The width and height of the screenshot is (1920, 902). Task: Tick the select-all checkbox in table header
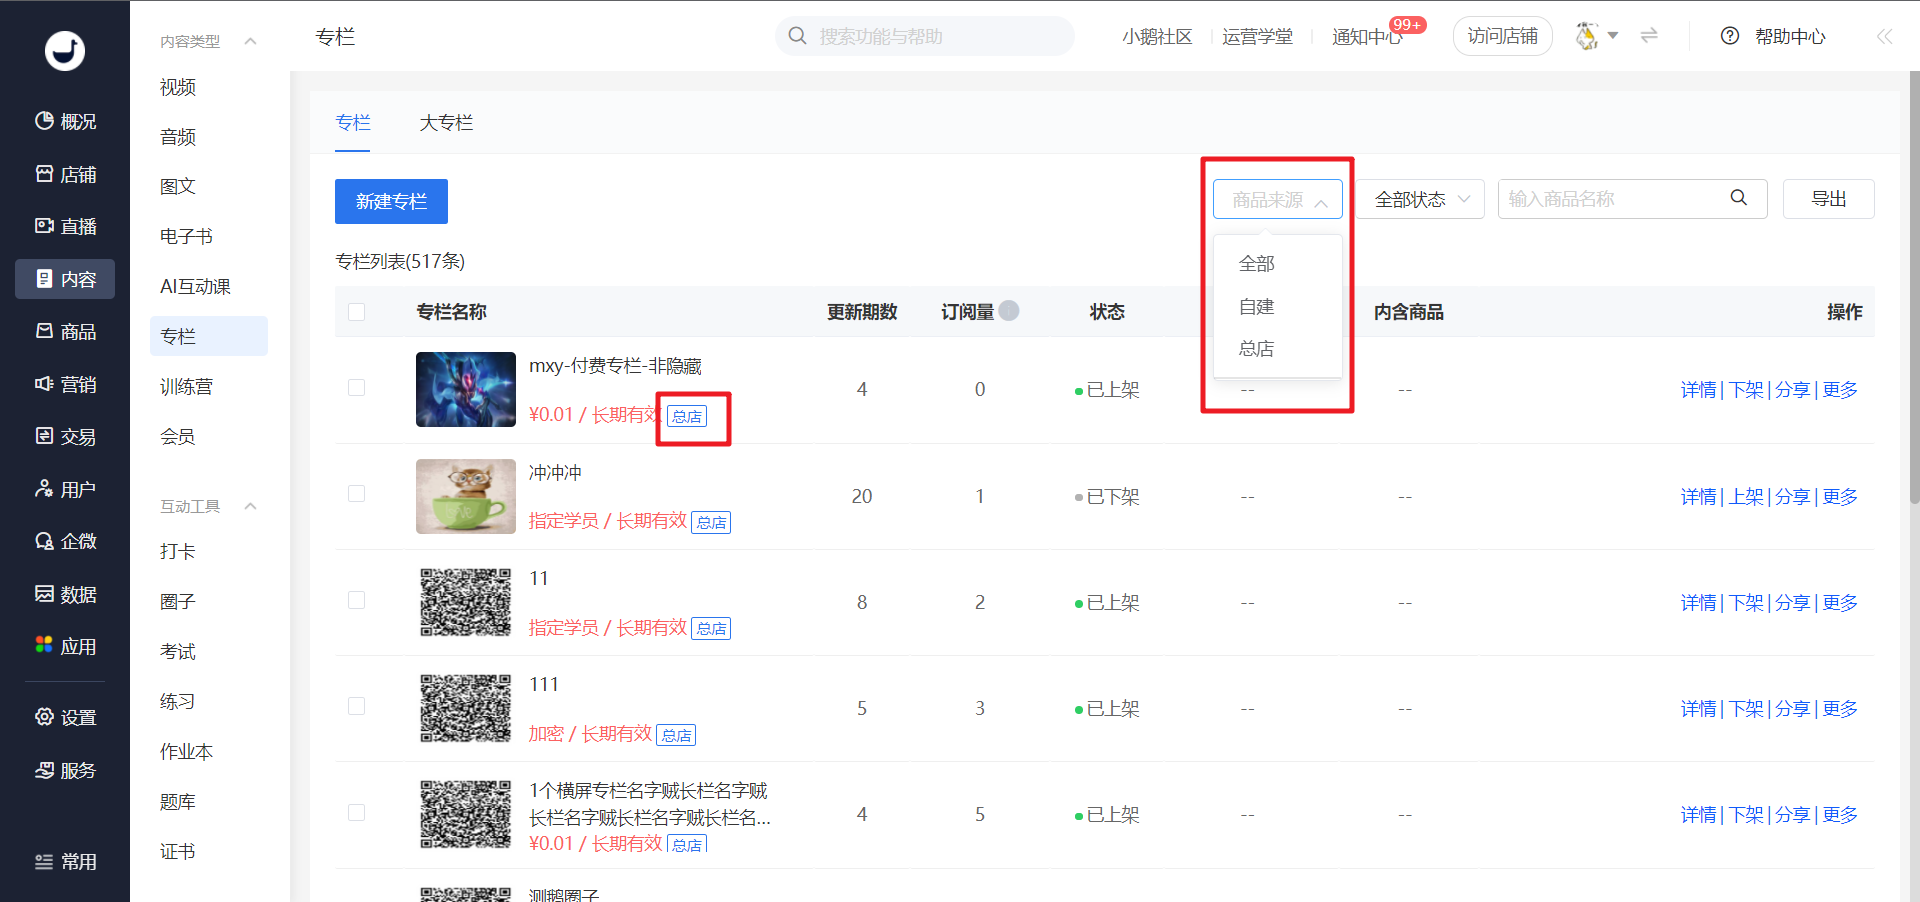coord(356,312)
